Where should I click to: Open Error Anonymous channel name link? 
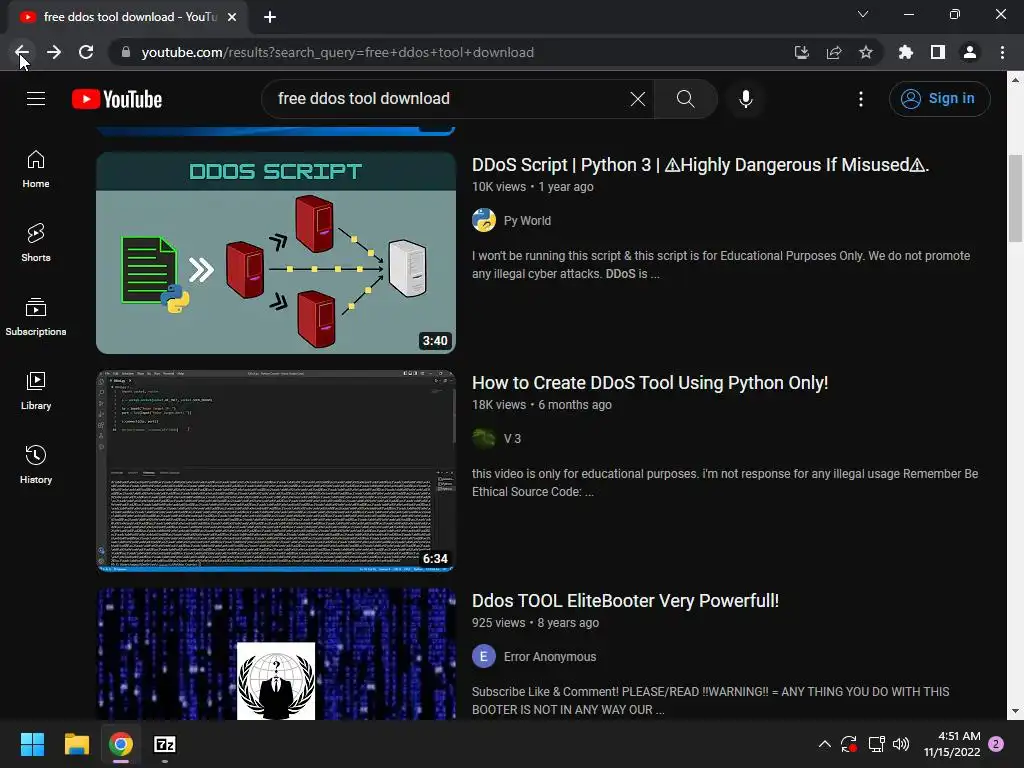click(550, 657)
